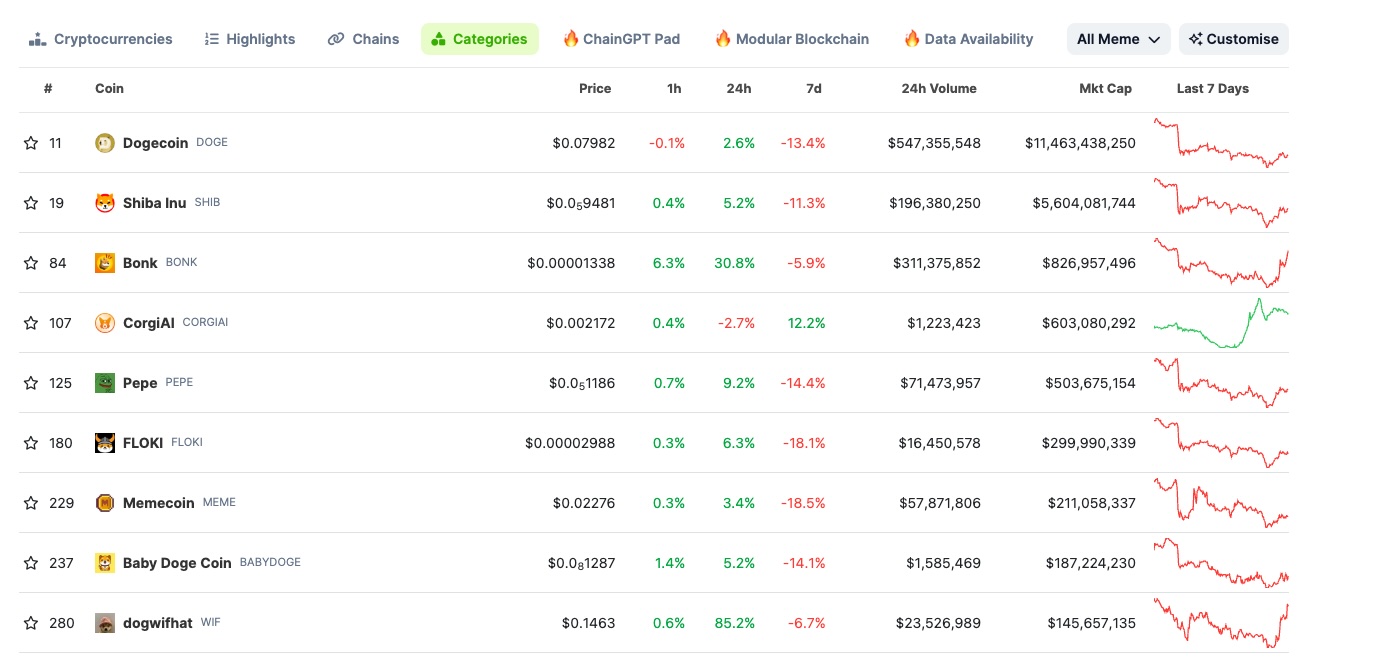This screenshot has height=657, width=1376.
Task: Click the fire icon beside Modular Blockchain
Action: [723, 38]
